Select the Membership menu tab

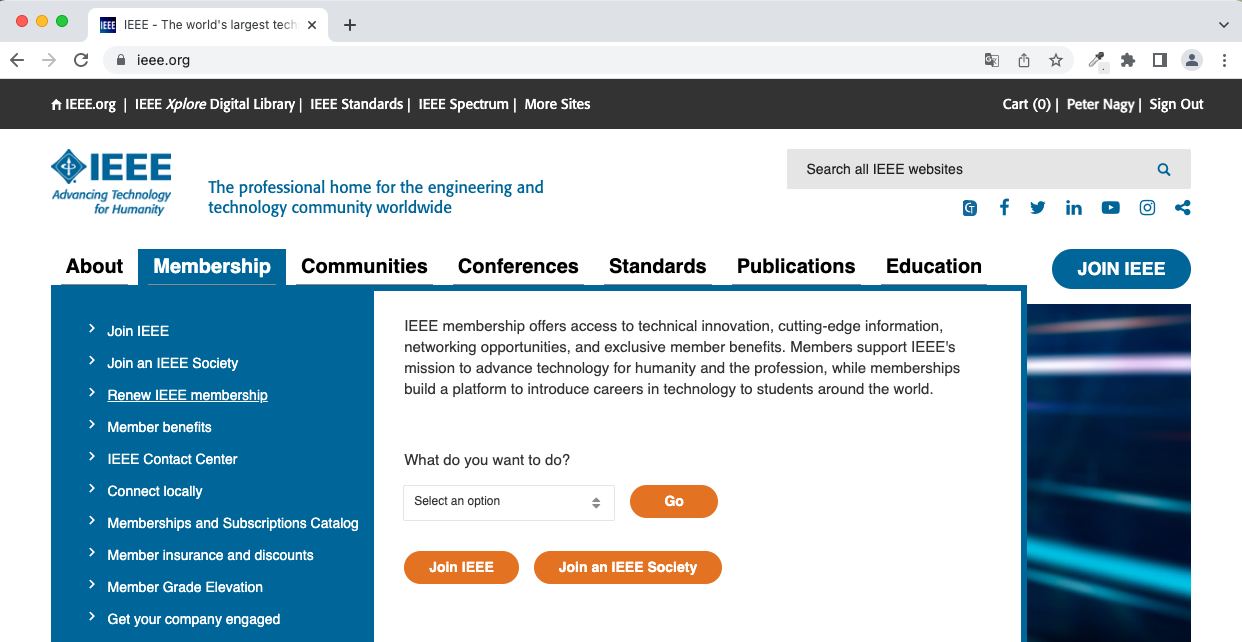[212, 266]
